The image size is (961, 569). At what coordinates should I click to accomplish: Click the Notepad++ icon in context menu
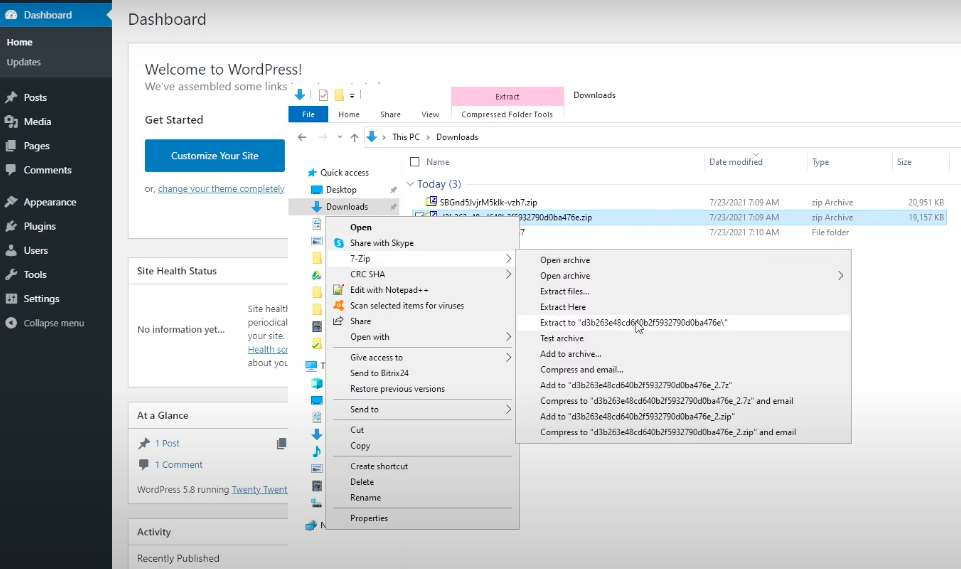pyautogui.click(x=339, y=290)
